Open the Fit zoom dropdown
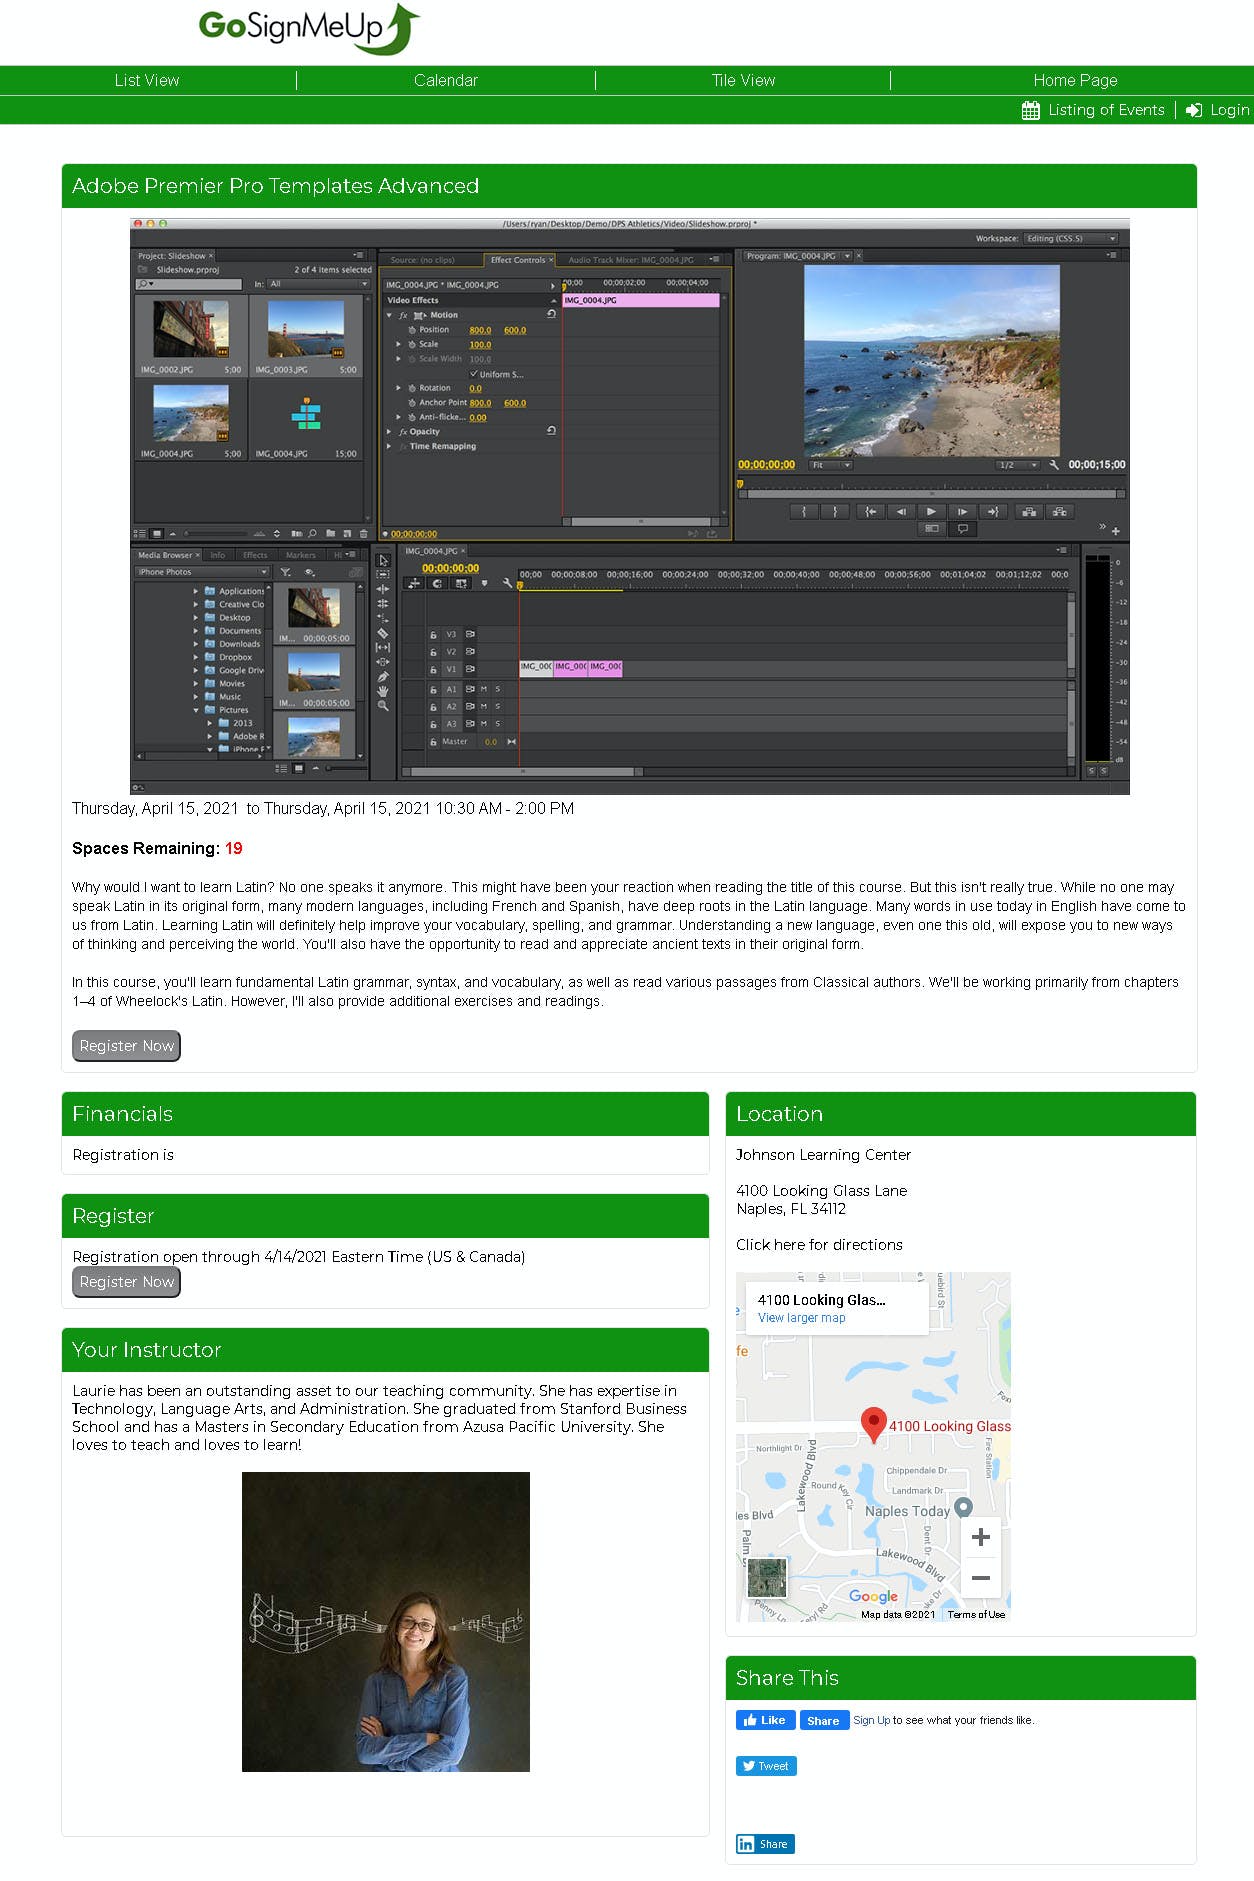The height and width of the screenshot is (1881, 1254). (831, 465)
